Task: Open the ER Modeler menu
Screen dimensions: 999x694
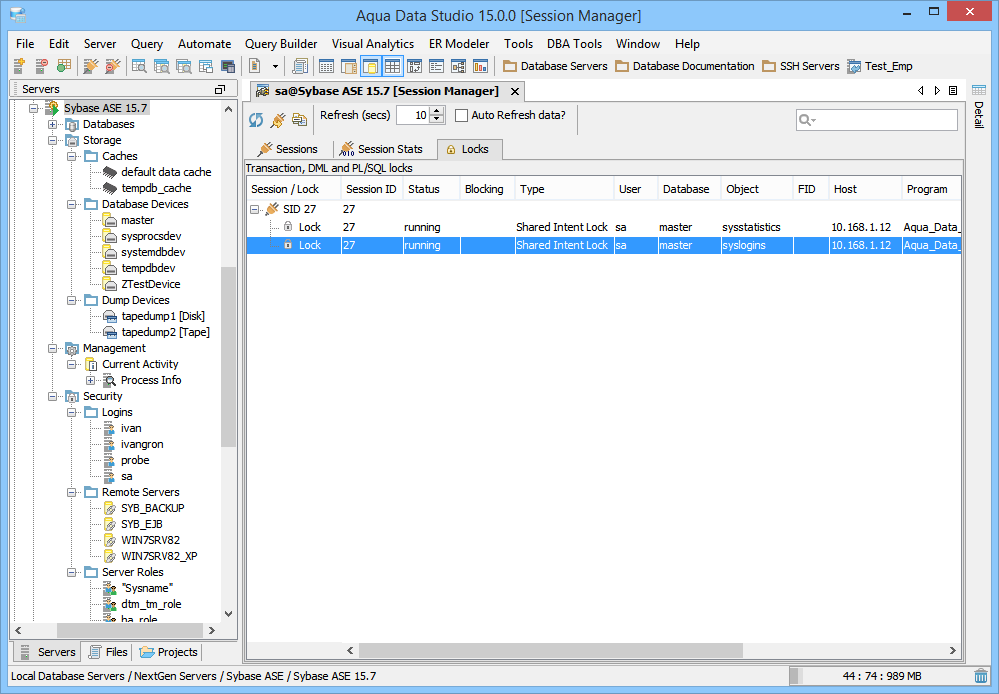Action: click(459, 43)
